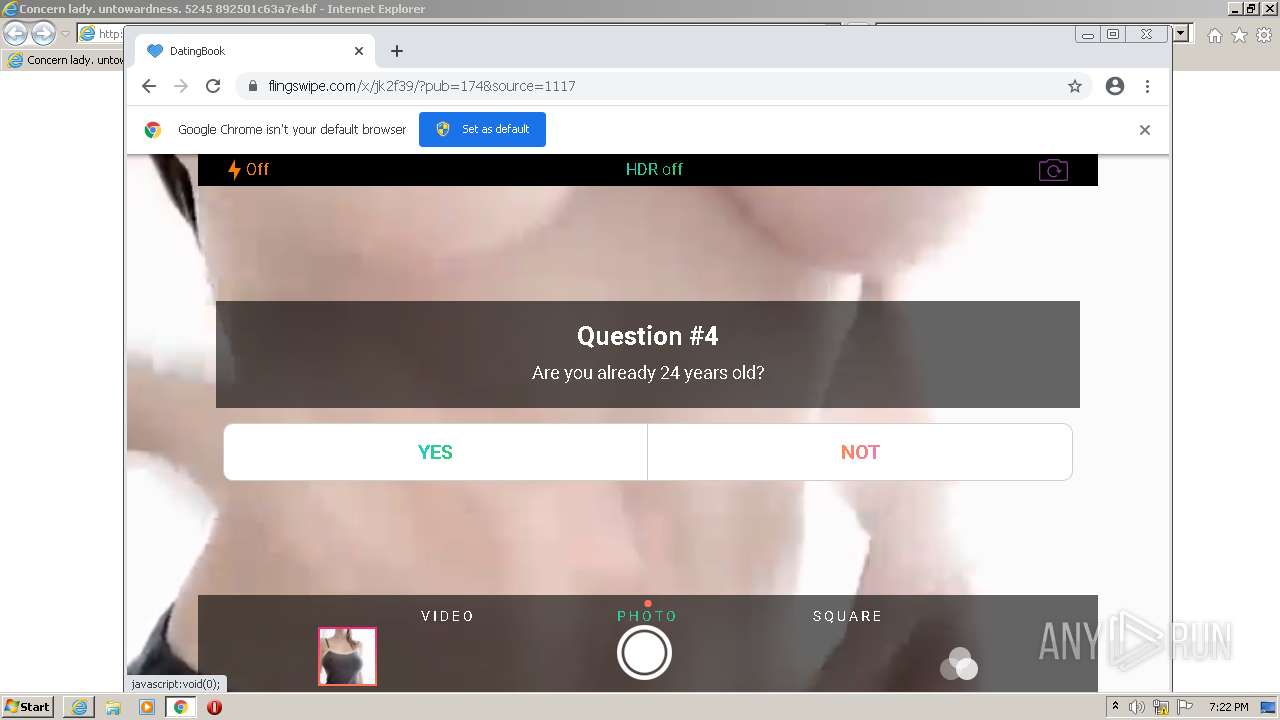1280x720 pixels.
Task: Click the Internet Explorer address field
Action: point(100,34)
